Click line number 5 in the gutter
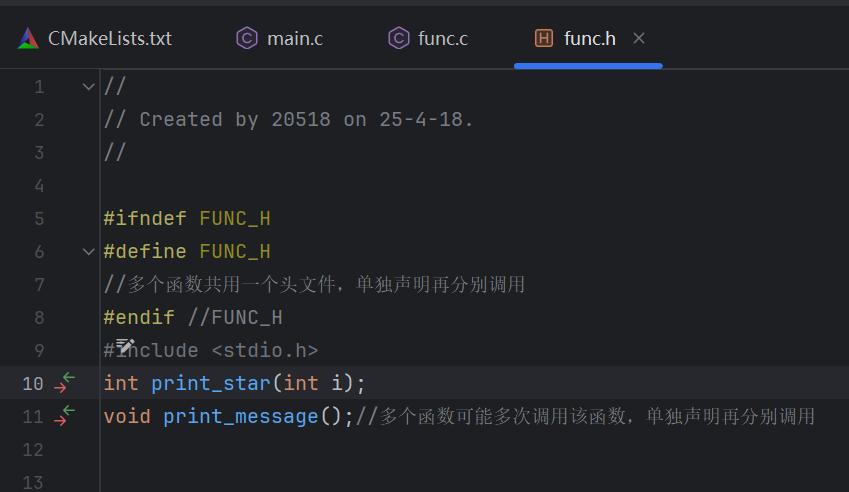 click(39, 219)
